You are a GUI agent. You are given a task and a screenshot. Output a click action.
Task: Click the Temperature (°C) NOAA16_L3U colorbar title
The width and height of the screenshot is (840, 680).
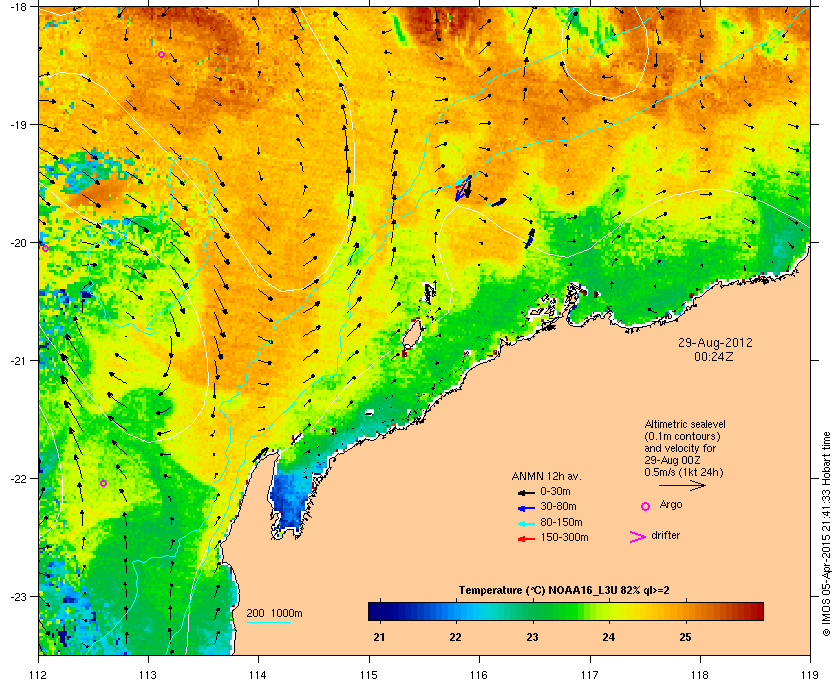(564, 591)
